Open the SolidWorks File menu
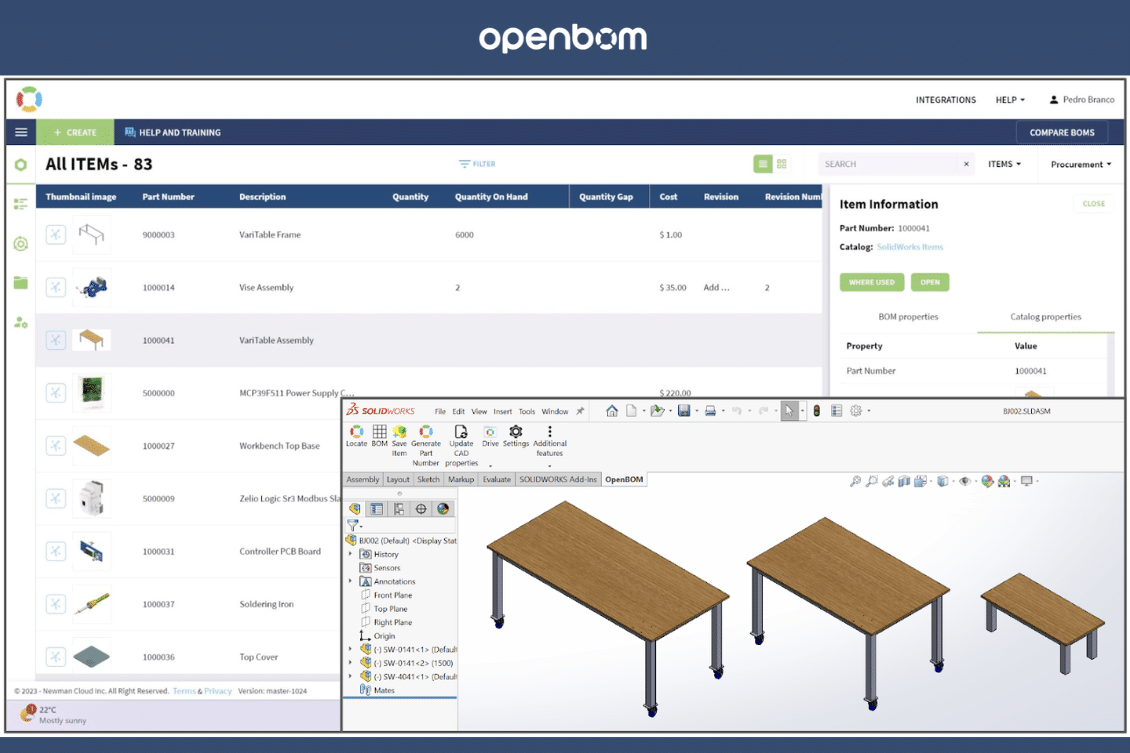Image resolution: width=1130 pixels, height=753 pixels. (440, 411)
